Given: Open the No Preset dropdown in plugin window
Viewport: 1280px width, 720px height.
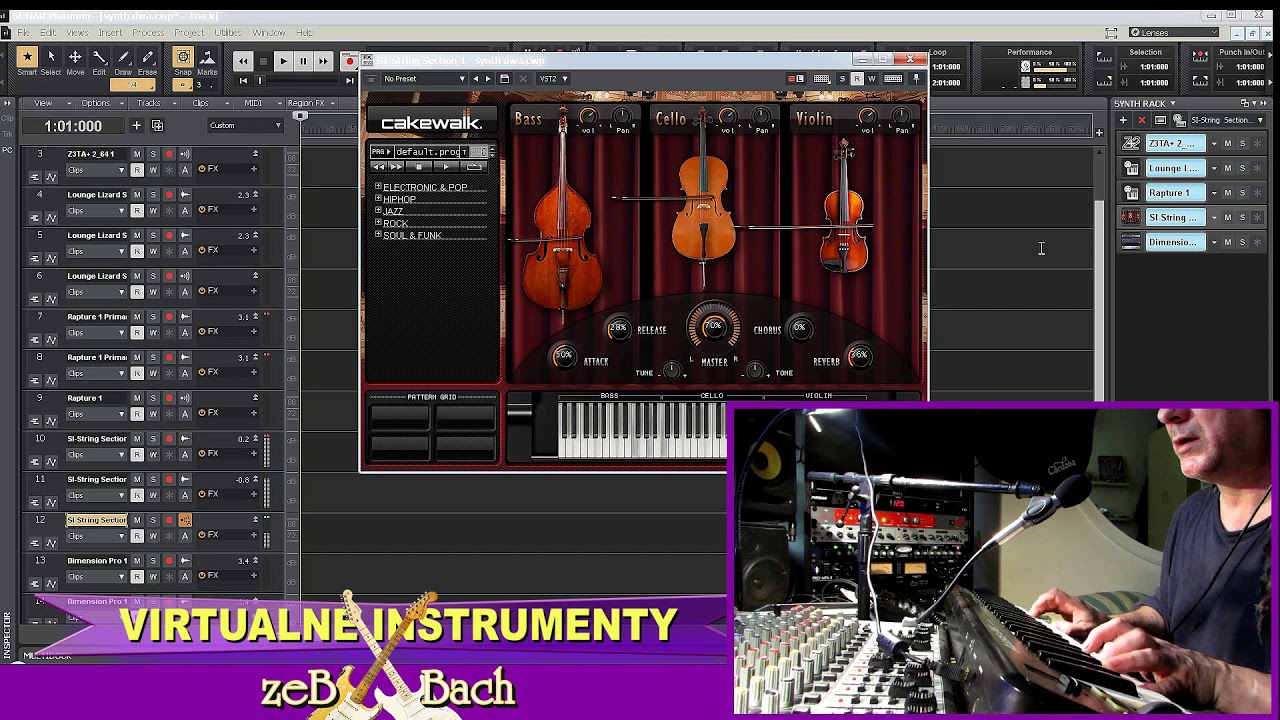Looking at the screenshot, I should pyautogui.click(x=423, y=79).
